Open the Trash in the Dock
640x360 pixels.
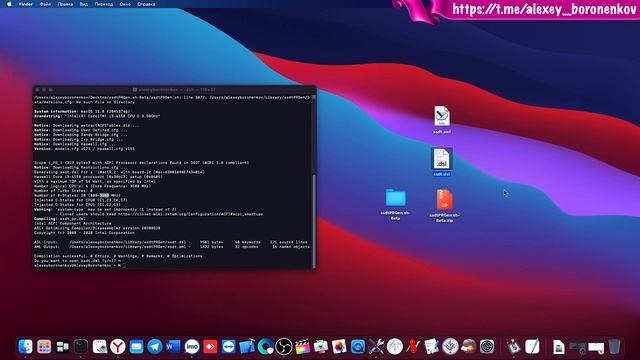pos(615,347)
